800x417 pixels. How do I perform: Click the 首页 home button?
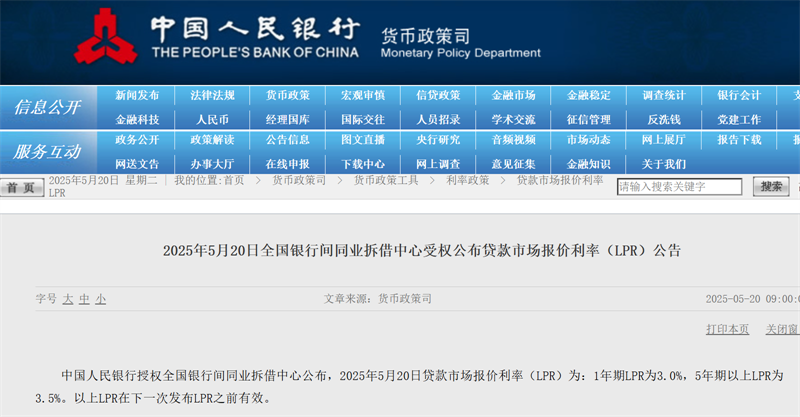pos(21,187)
